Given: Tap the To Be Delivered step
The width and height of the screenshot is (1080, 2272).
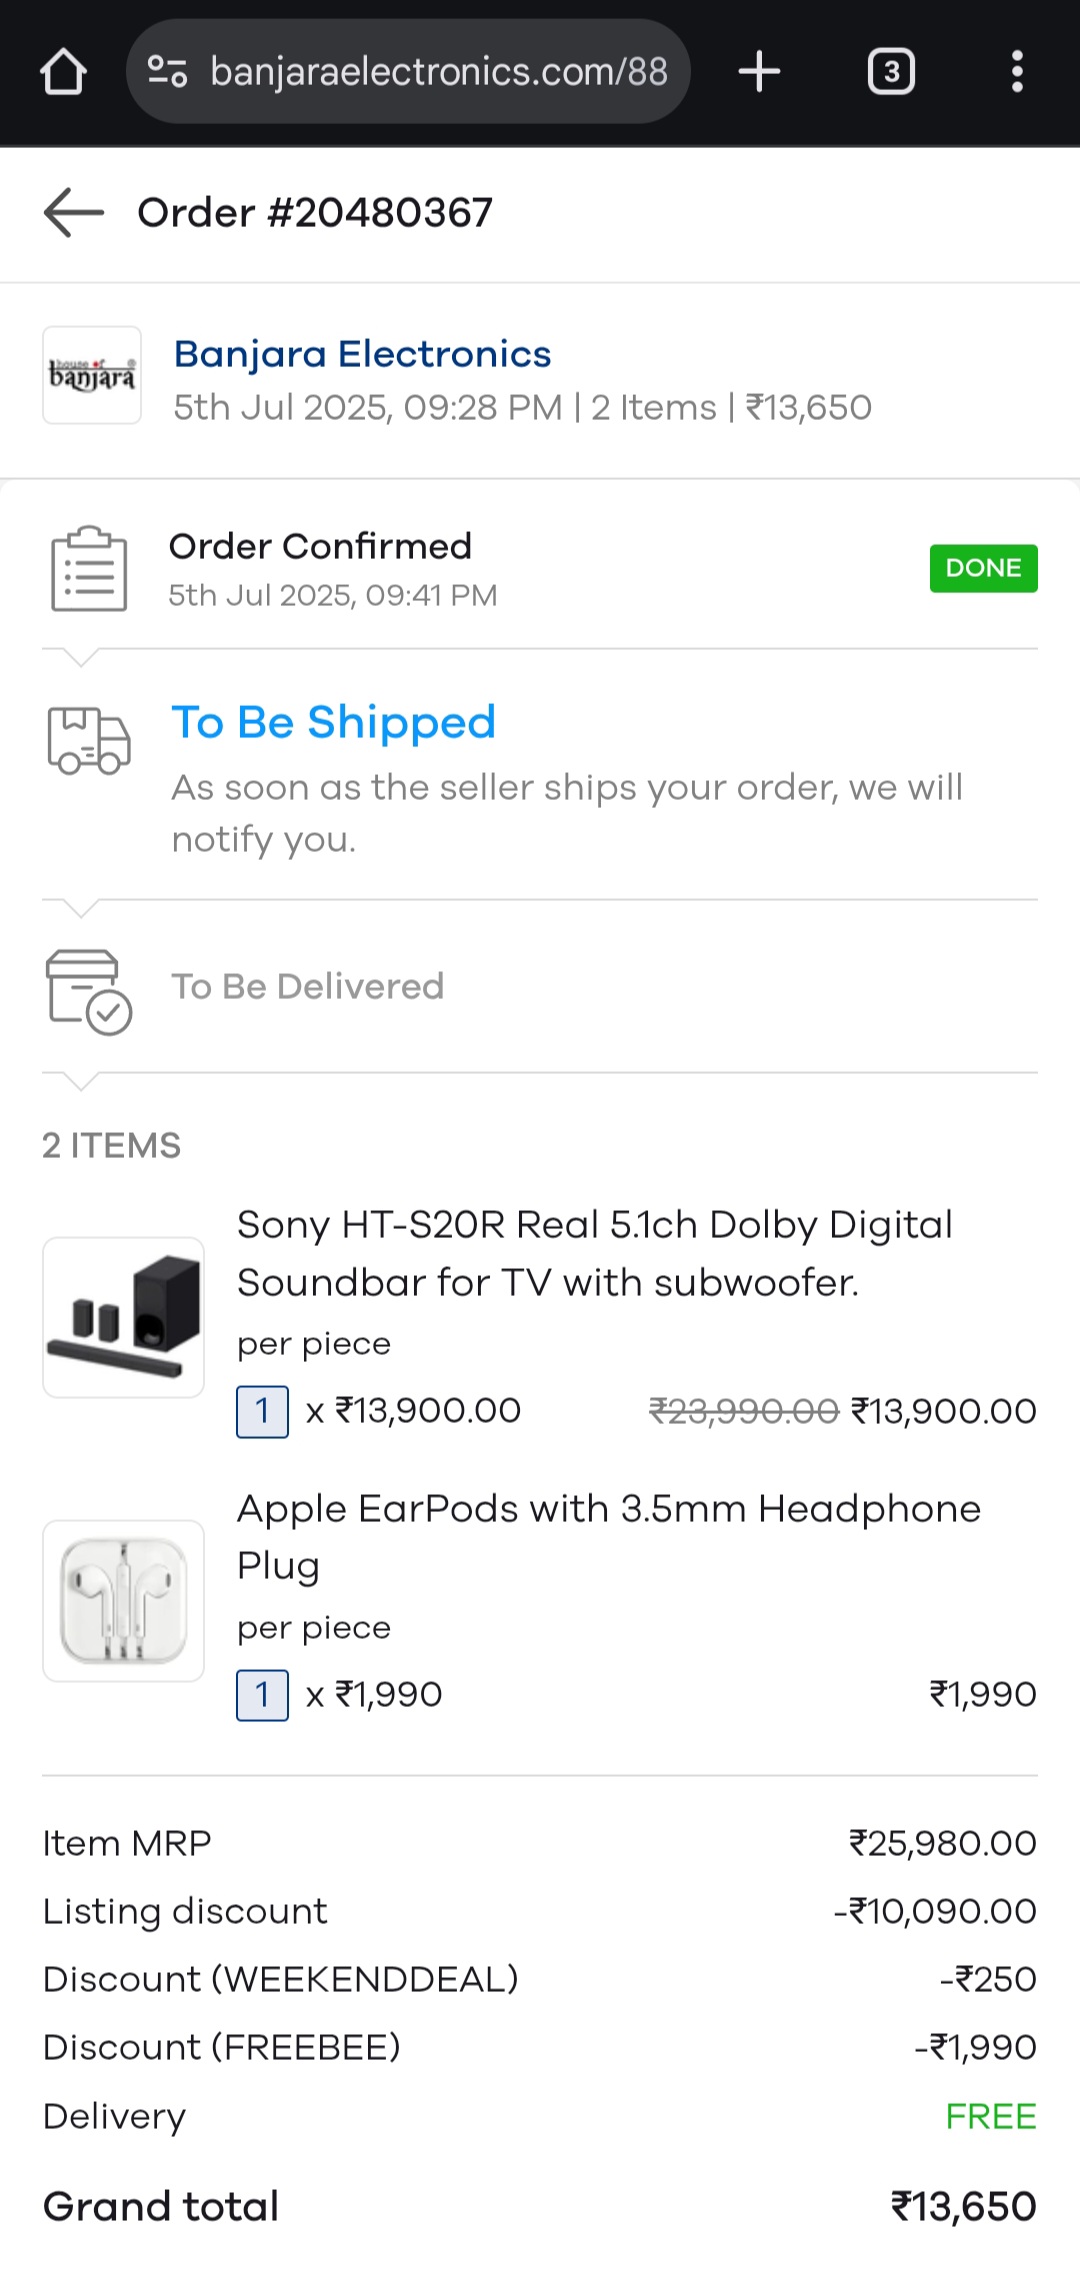Looking at the screenshot, I should tap(308, 986).
